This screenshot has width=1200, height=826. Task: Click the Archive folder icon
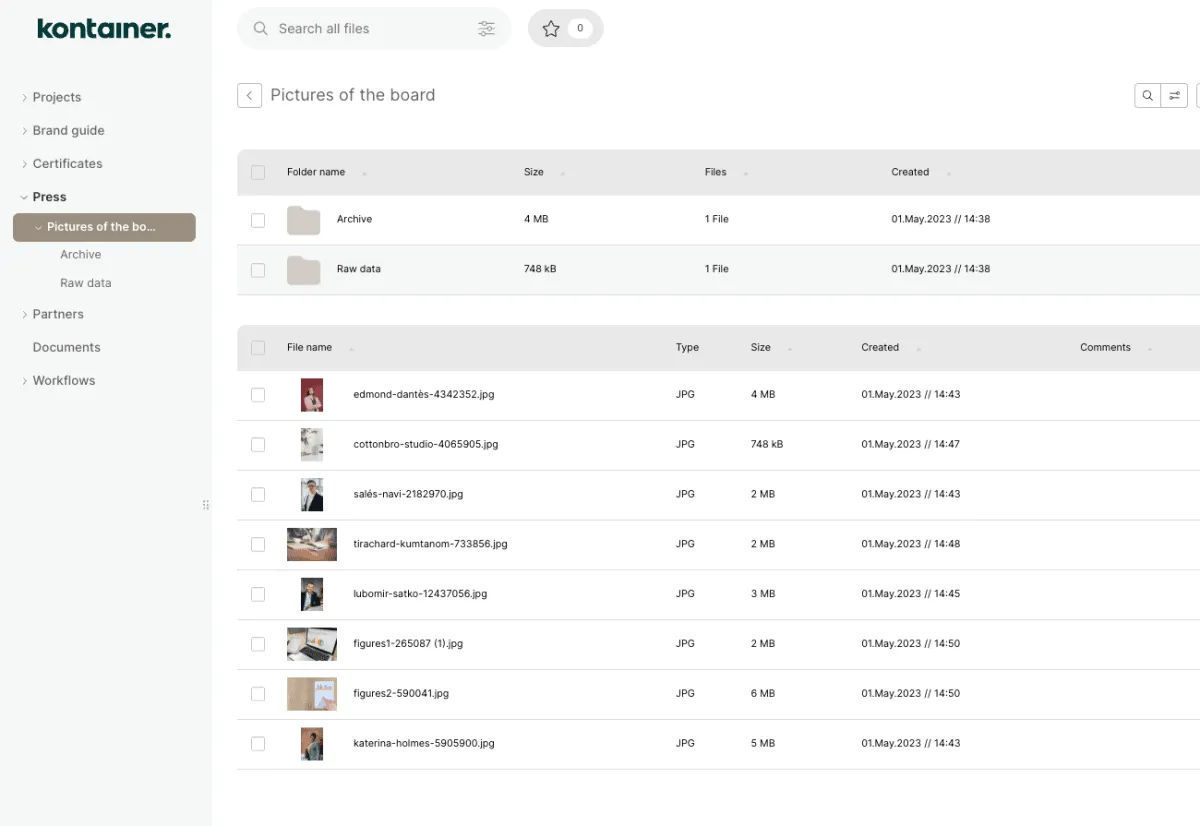pos(303,220)
